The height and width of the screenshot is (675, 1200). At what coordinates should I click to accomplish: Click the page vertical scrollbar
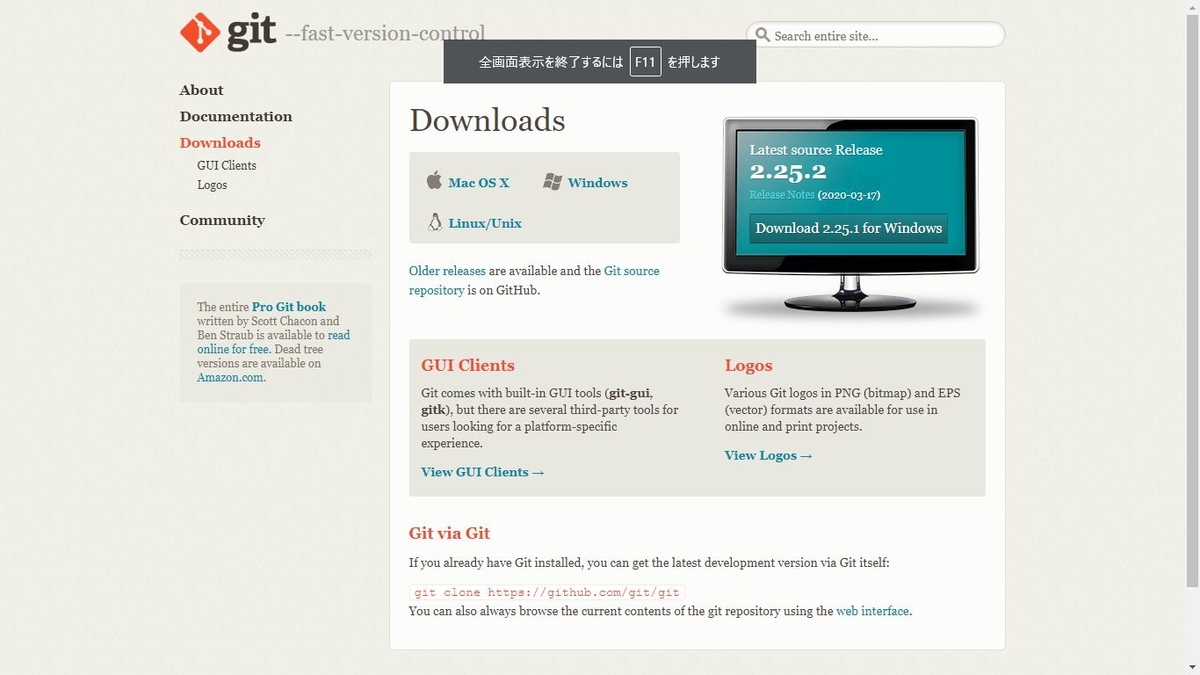click(x=1191, y=300)
